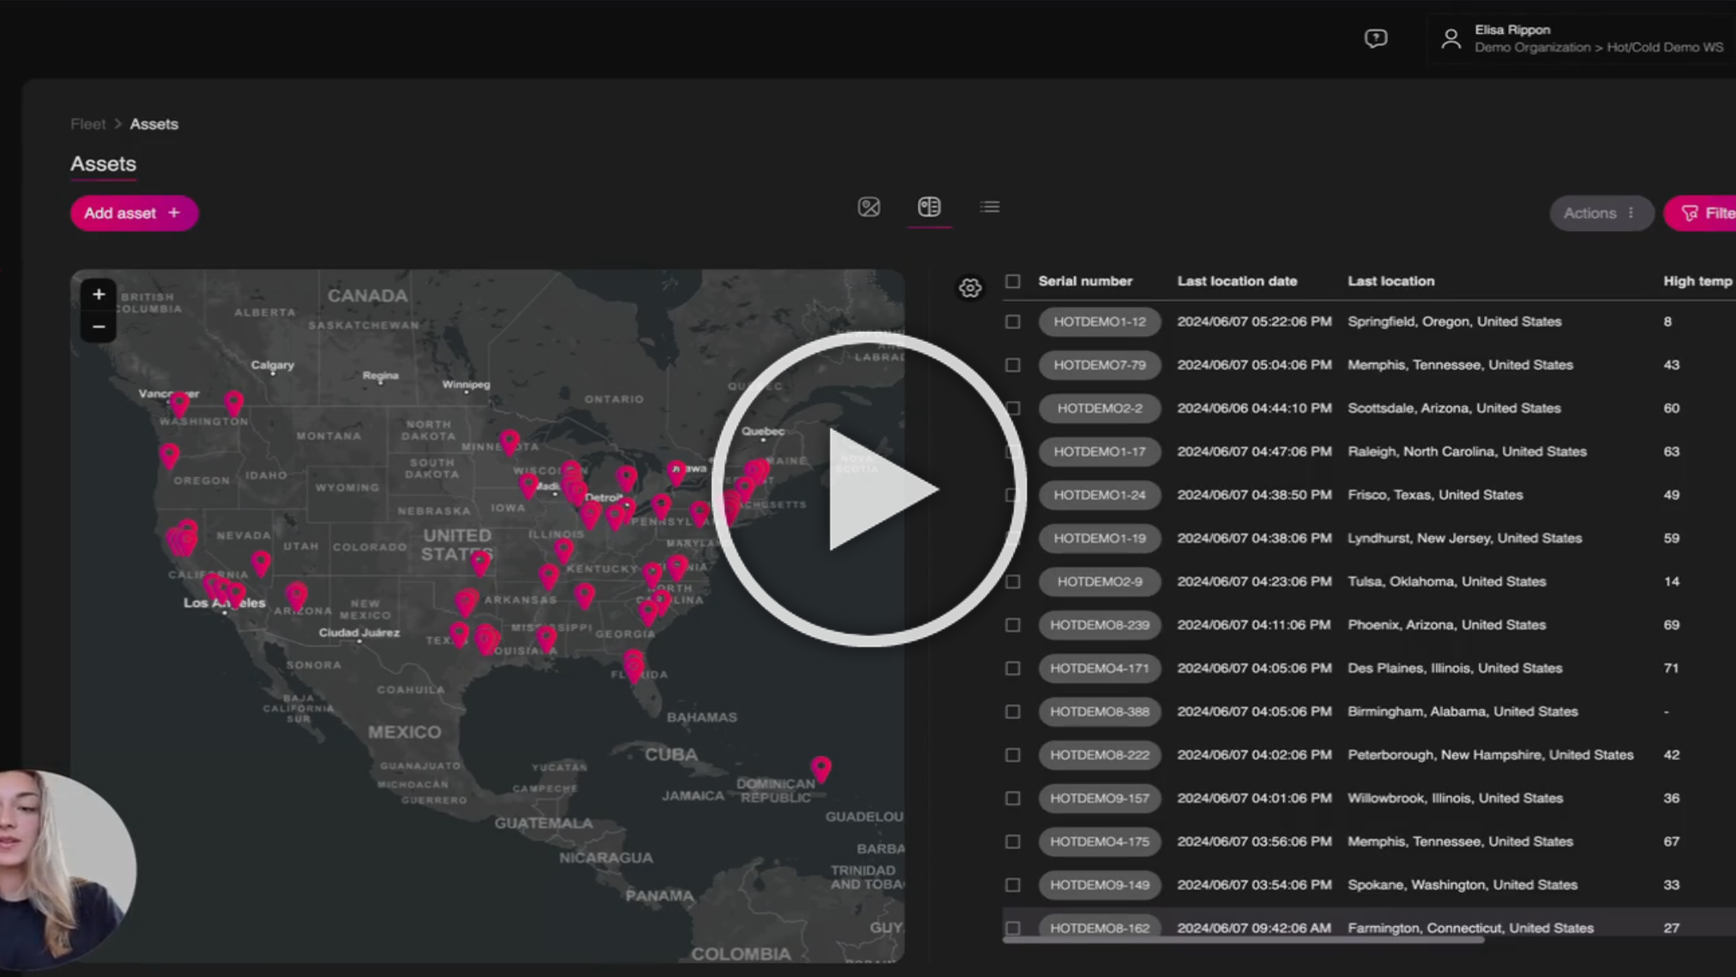The image size is (1736, 977).
Task: Sort by Serial number column header
Action: click(1085, 281)
